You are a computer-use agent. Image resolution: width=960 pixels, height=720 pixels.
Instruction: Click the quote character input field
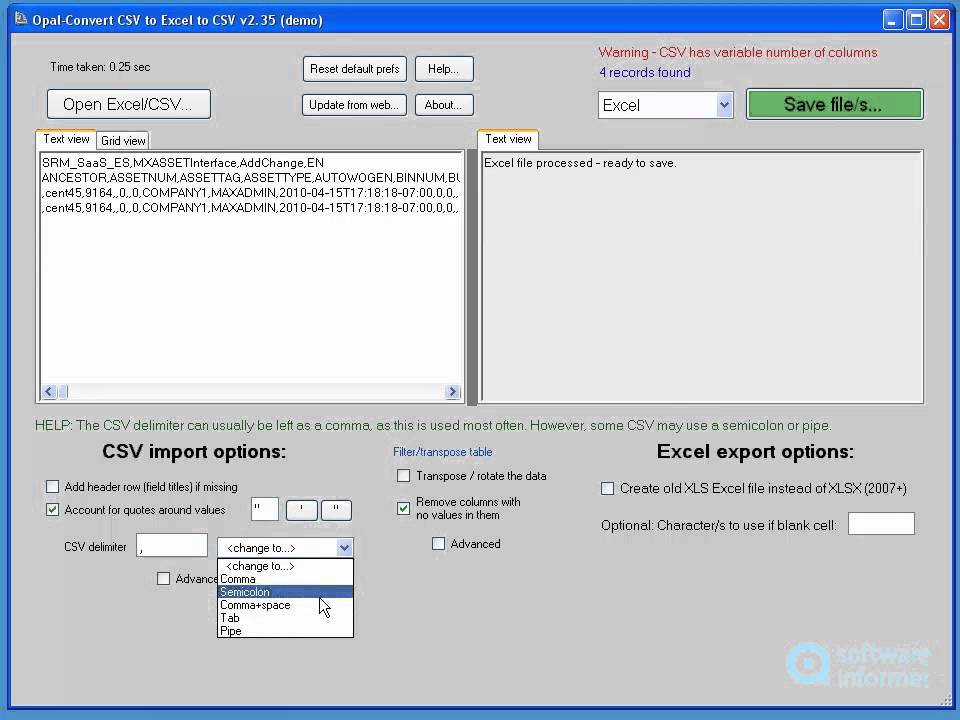(264, 509)
